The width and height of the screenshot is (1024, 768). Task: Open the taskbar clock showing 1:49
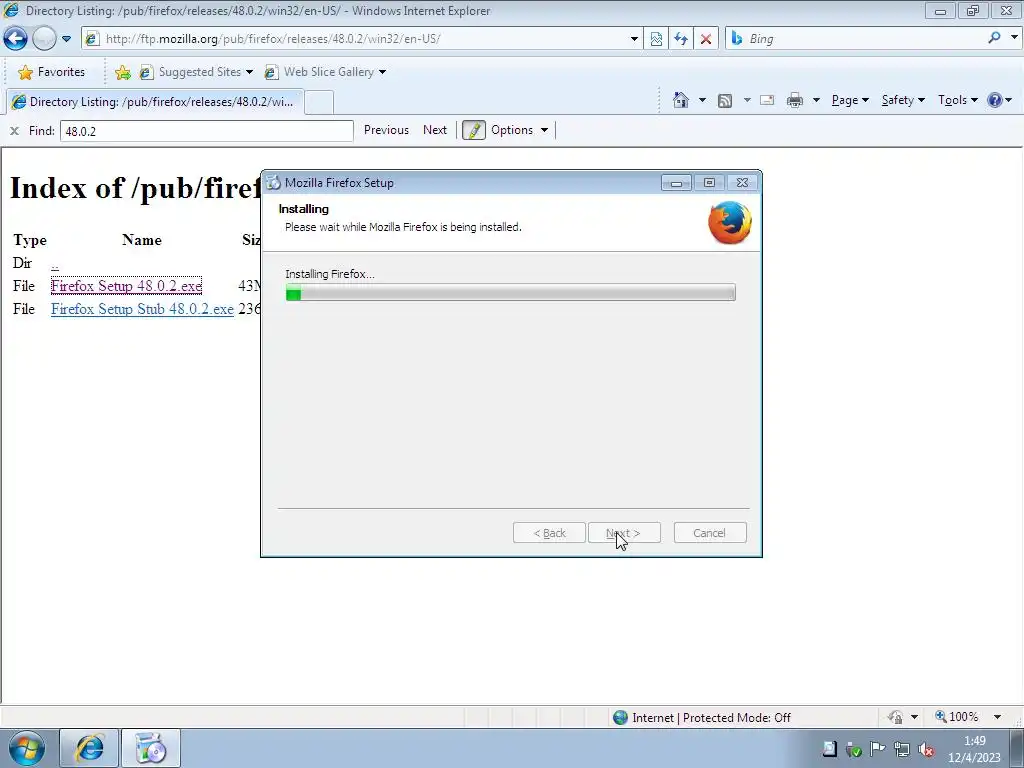point(974,749)
